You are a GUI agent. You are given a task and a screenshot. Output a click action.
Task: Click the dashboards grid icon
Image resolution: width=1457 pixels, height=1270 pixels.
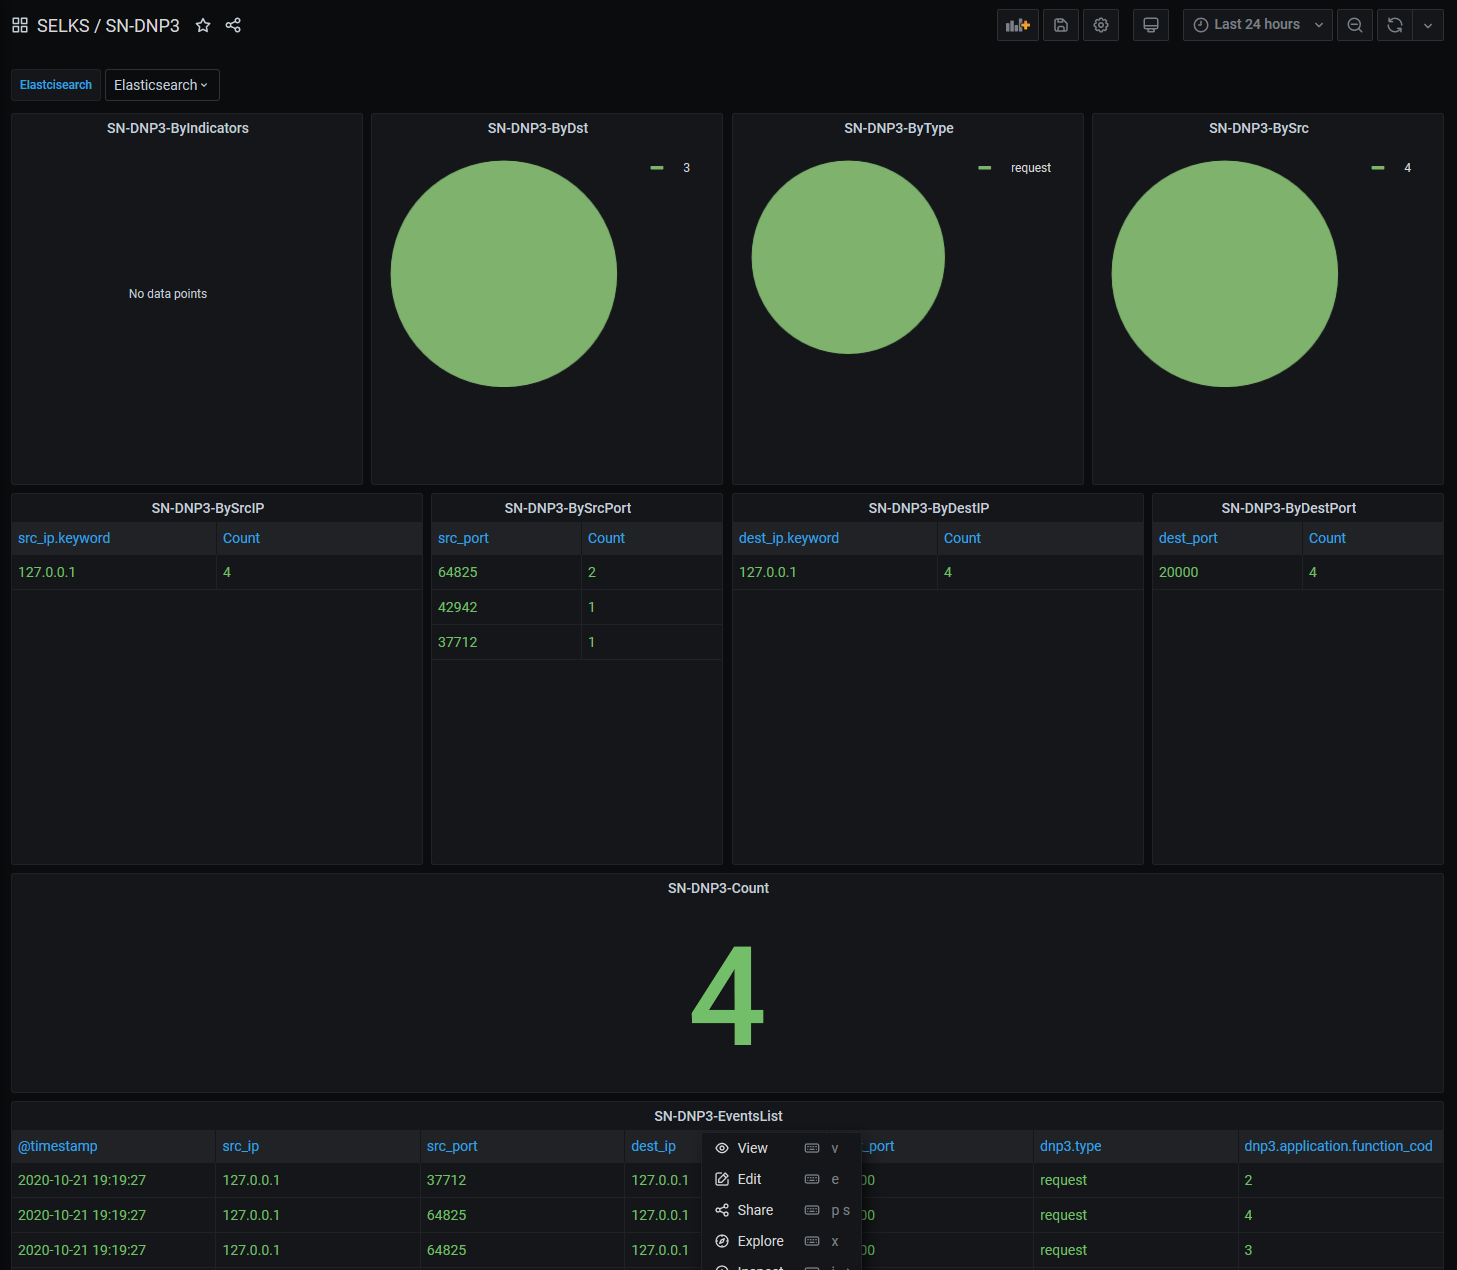[20, 25]
